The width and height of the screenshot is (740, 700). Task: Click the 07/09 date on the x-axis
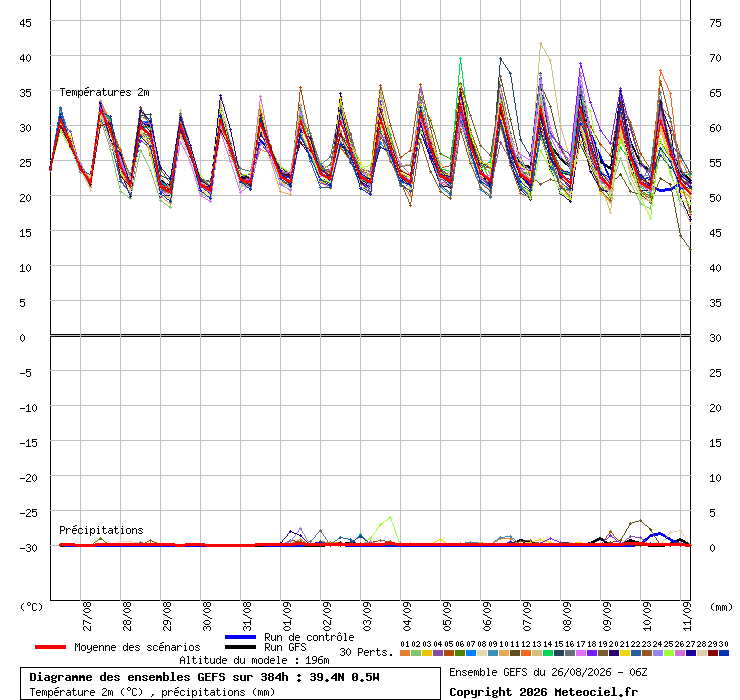tap(527, 616)
